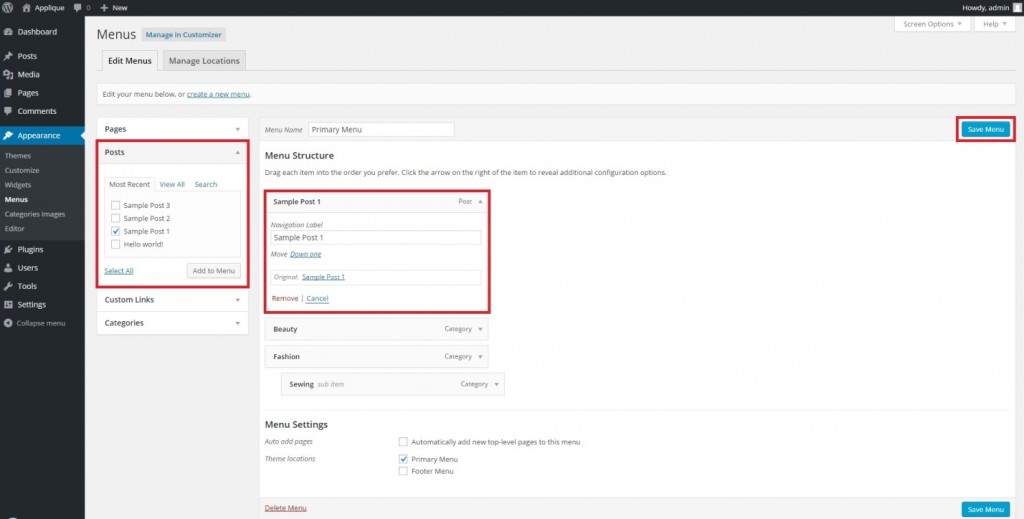Click the Media icon in sidebar
This screenshot has width=1024, height=519.
tap(8, 74)
